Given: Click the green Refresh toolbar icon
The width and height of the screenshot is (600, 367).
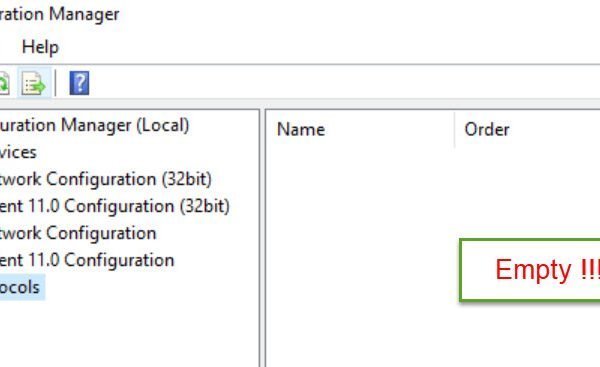Looking at the screenshot, I should tap(4, 83).
